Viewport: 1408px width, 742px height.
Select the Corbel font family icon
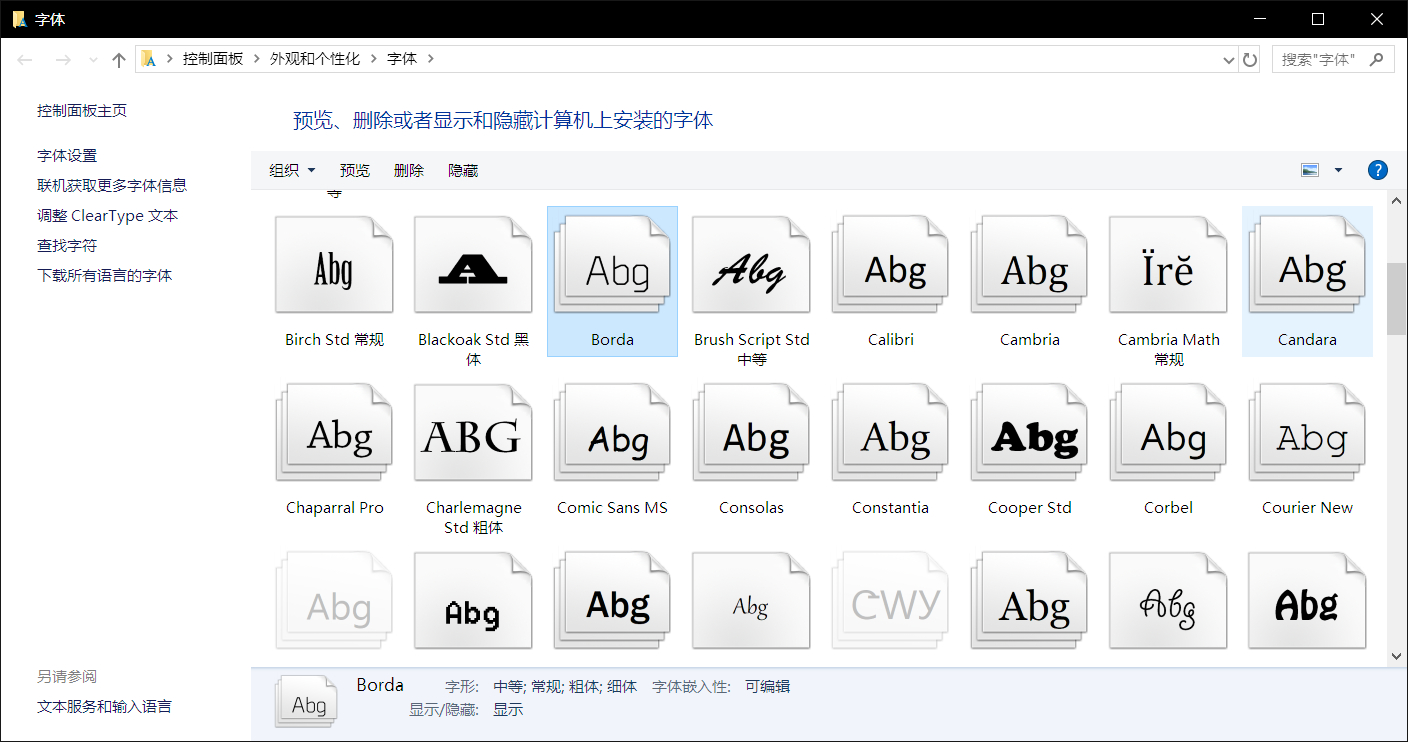click(1168, 434)
